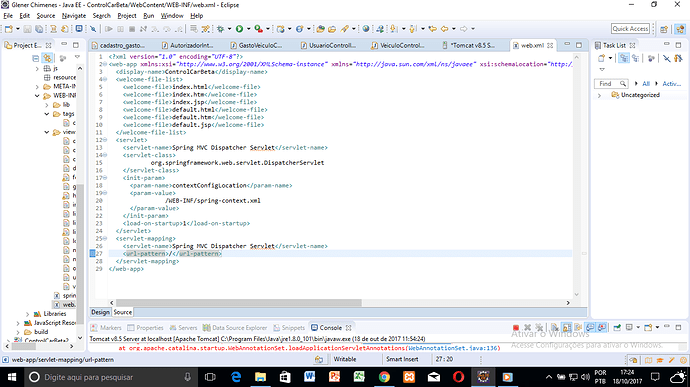Click the Save All toolbar icon
690x387 pixels.
coord(39,29)
